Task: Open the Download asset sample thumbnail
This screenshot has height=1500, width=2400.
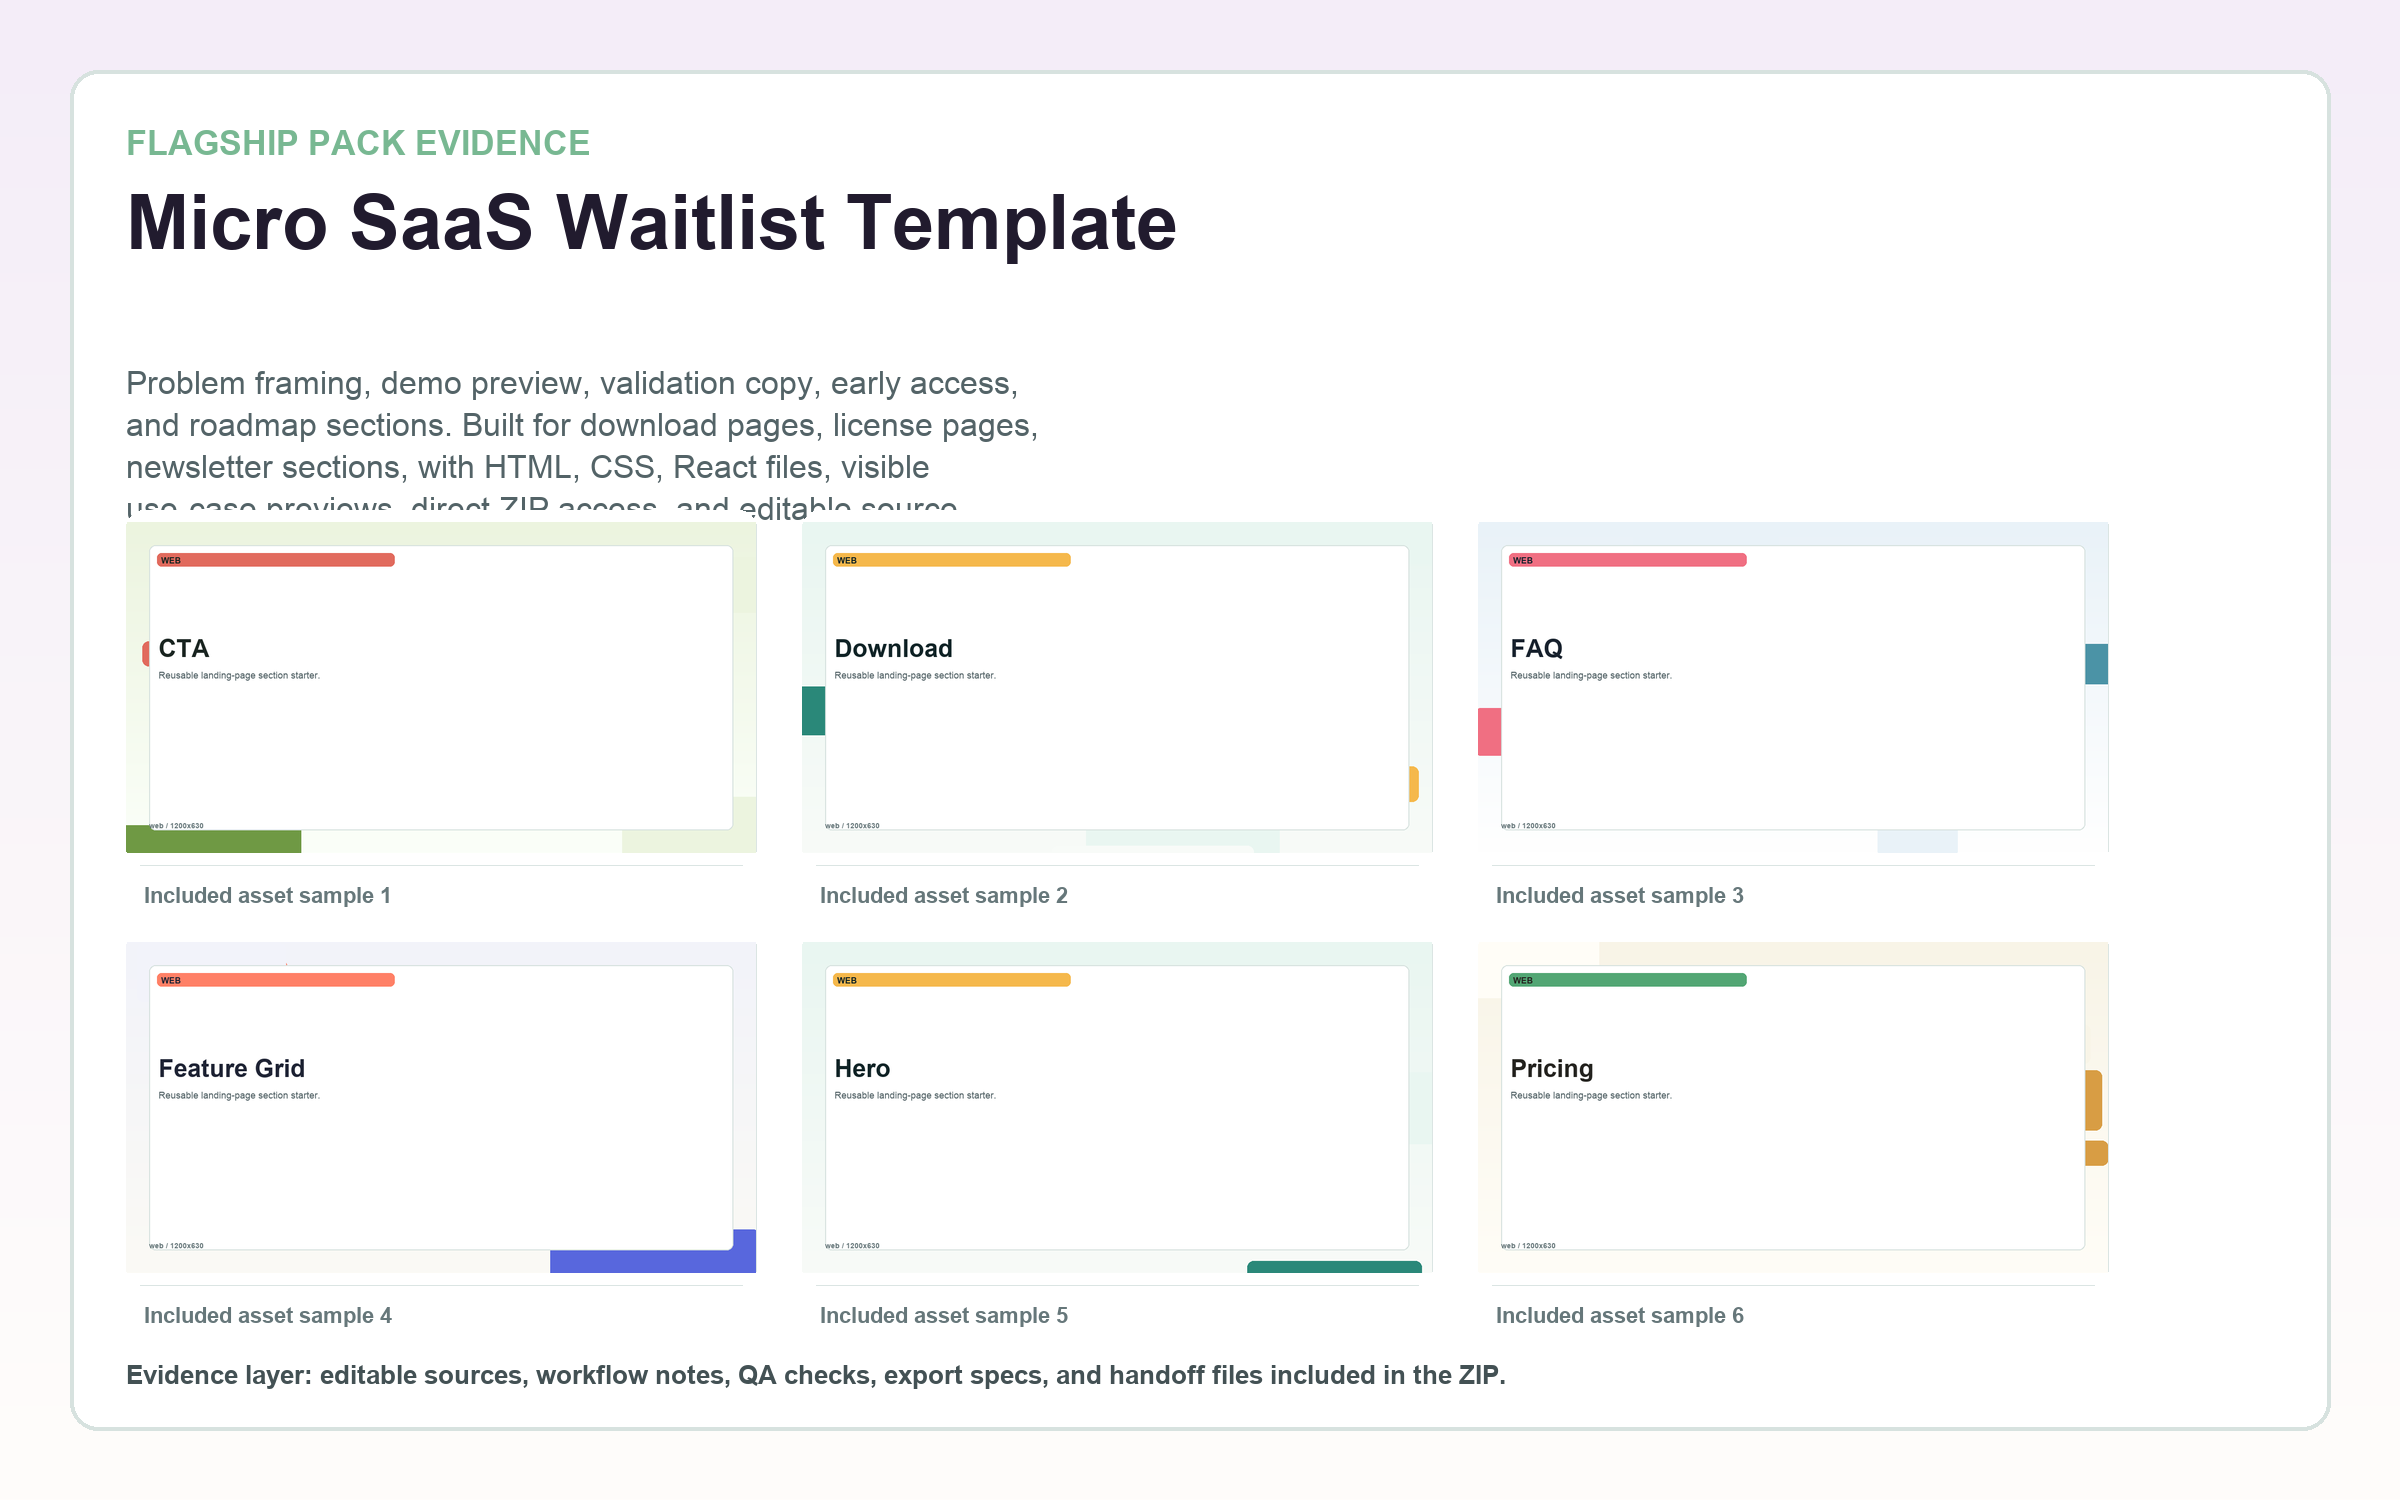Action: coord(1117,687)
